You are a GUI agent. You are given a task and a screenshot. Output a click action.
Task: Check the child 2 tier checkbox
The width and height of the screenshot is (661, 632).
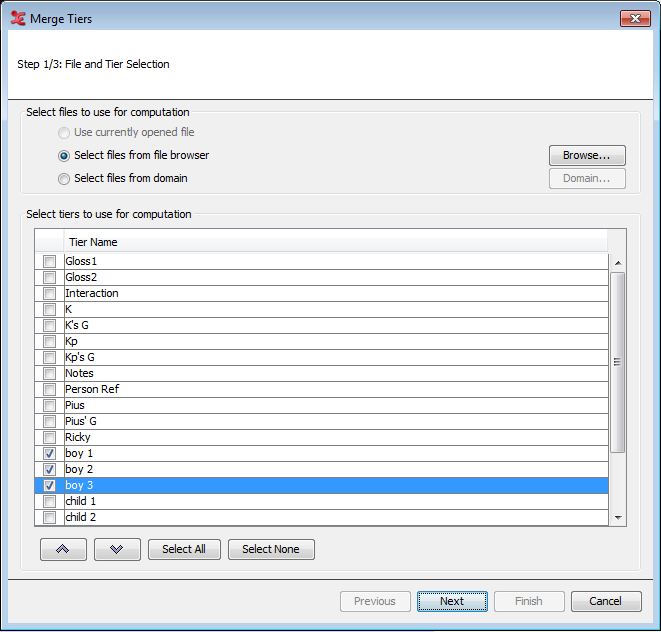49,518
